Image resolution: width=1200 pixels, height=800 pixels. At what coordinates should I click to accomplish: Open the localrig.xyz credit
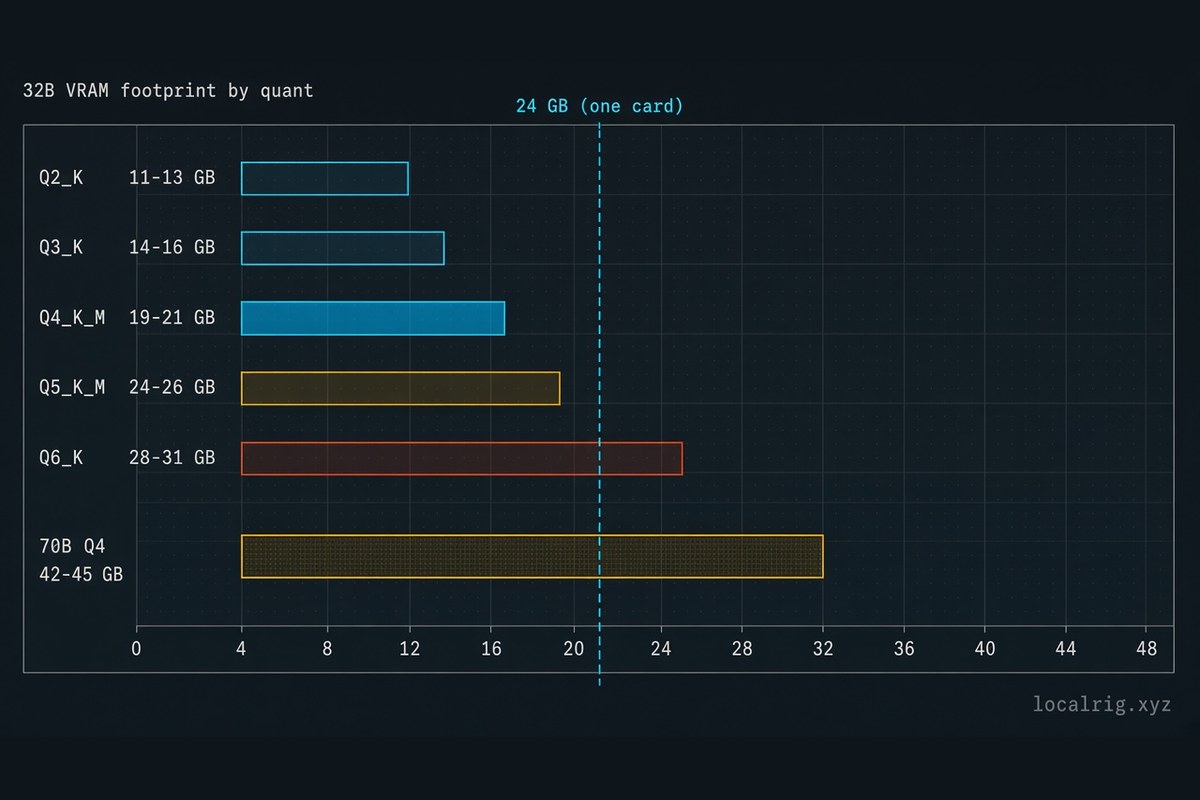pos(1102,706)
